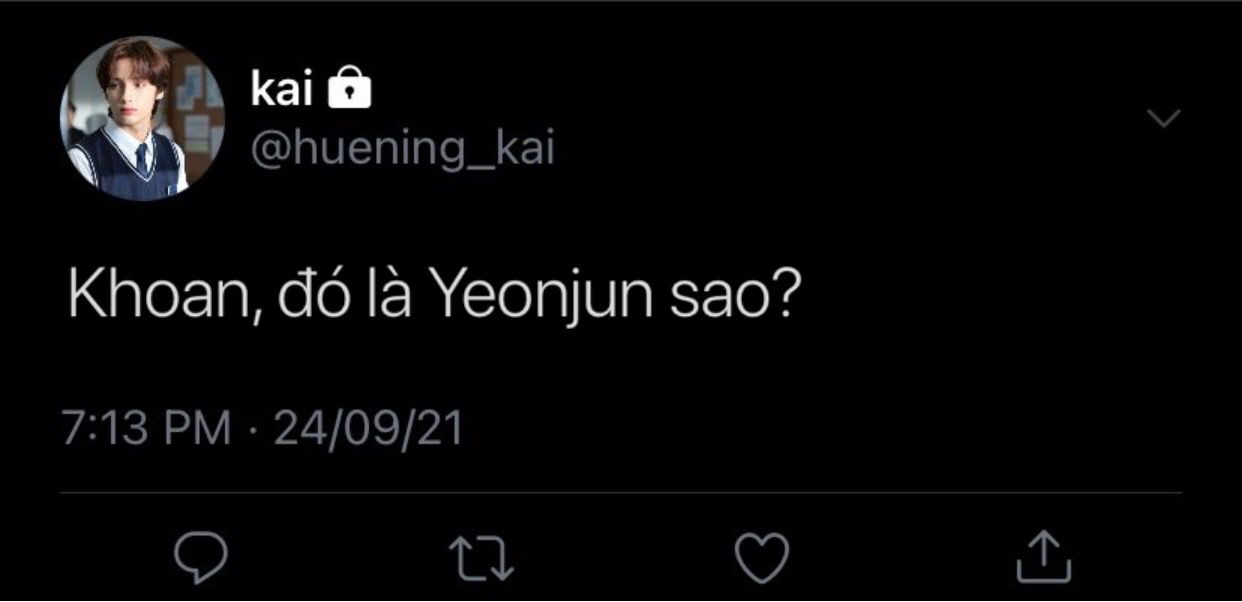Like the tweet with heart icon

click(x=763, y=556)
